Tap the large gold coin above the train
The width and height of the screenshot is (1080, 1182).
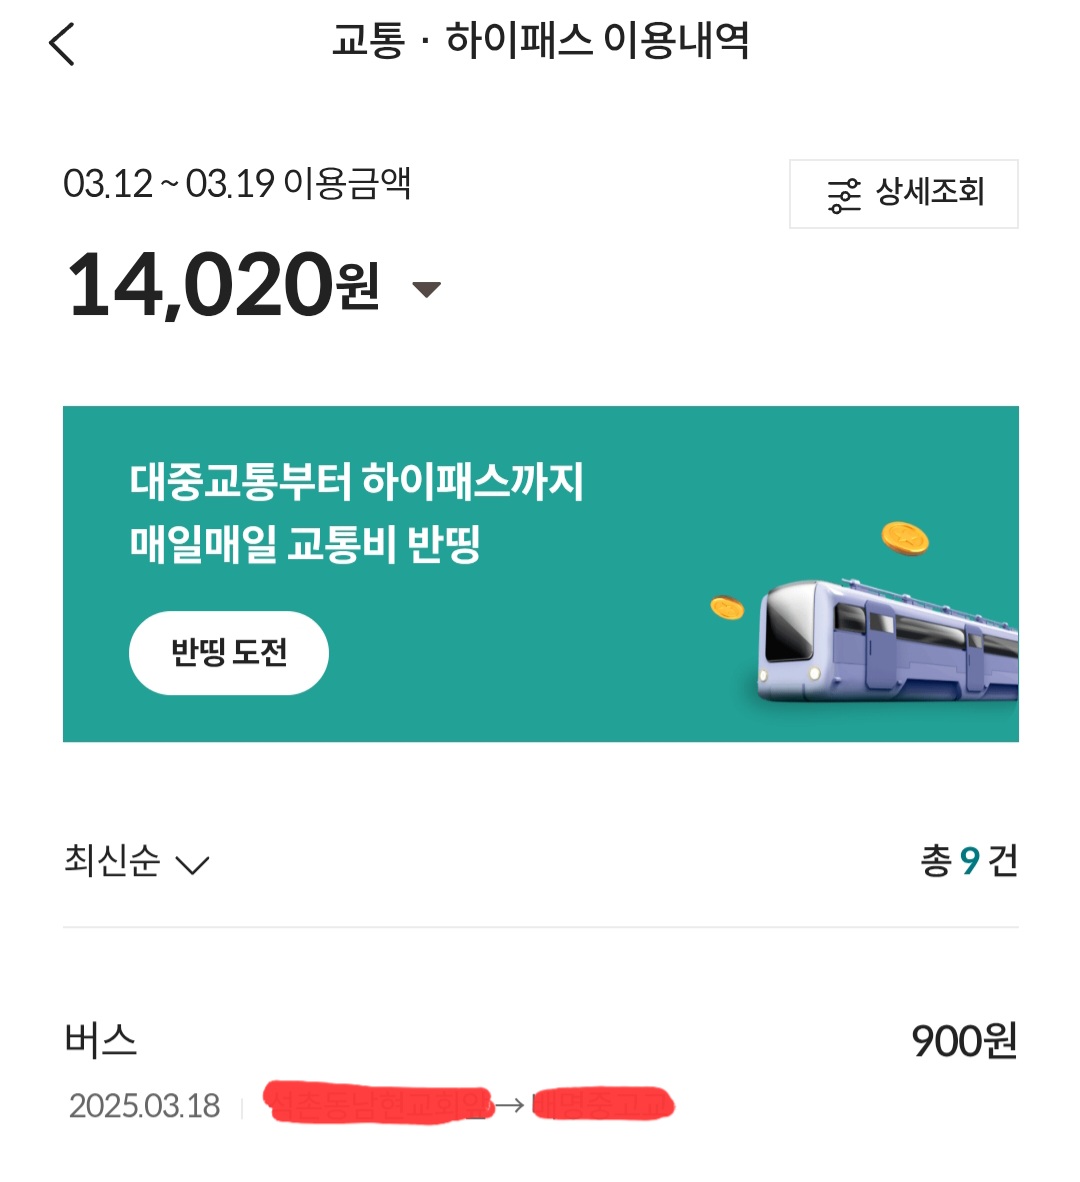click(x=905, y=538)
